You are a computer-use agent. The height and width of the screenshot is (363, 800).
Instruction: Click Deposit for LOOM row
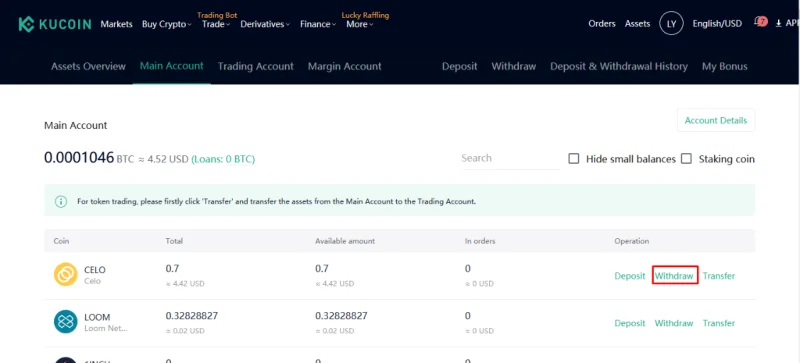[x=630, y=323]
